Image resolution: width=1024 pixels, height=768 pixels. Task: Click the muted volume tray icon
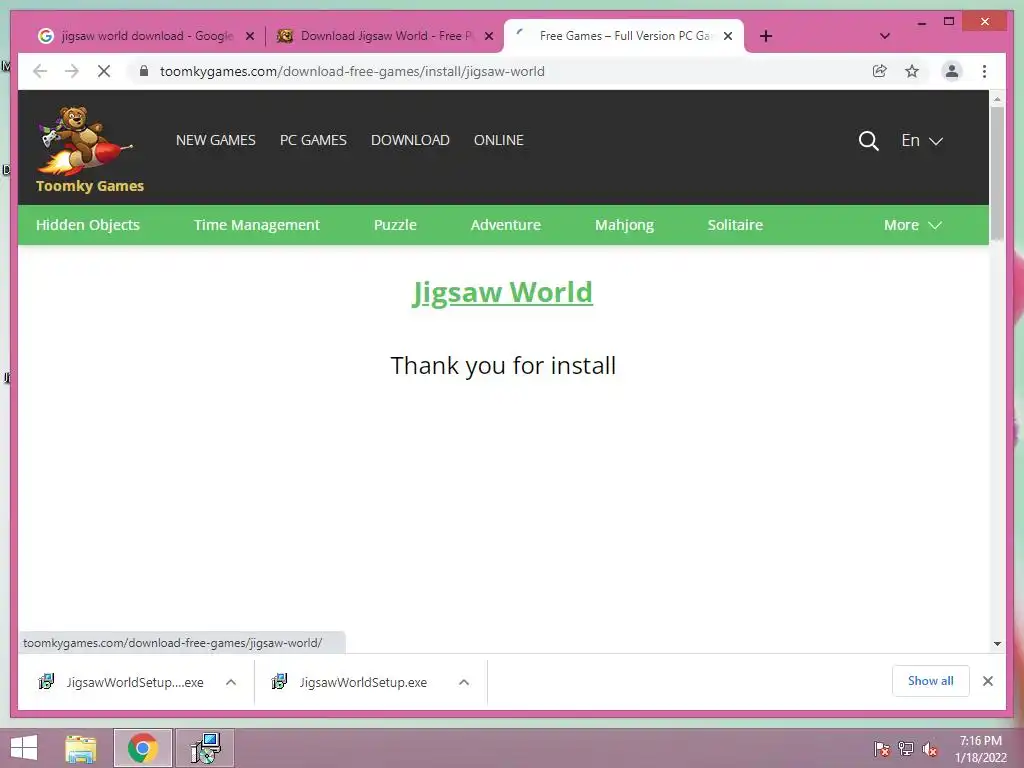930,749
